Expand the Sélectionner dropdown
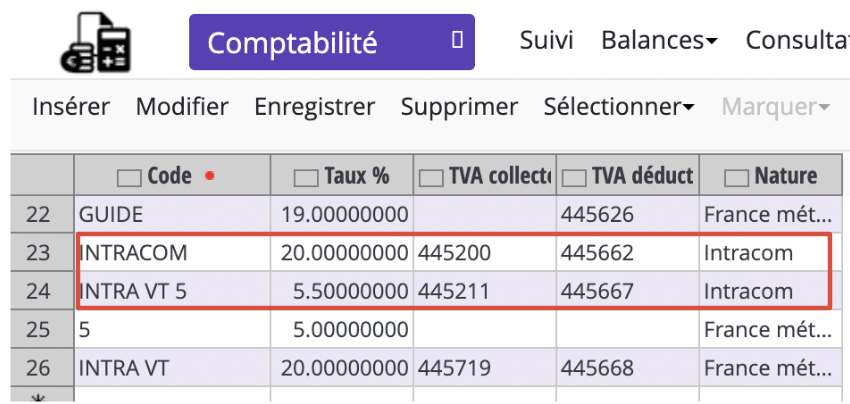 point(619,107)
